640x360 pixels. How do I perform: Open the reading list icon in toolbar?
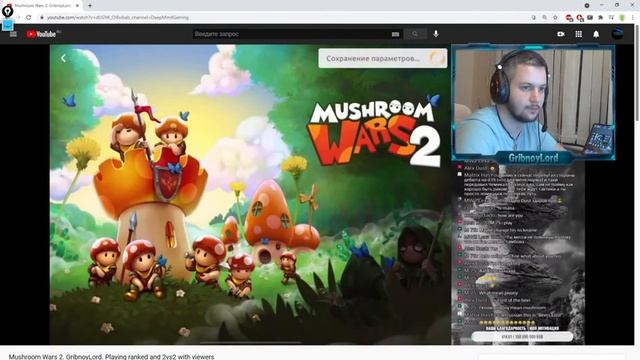(x=611, y=18)
